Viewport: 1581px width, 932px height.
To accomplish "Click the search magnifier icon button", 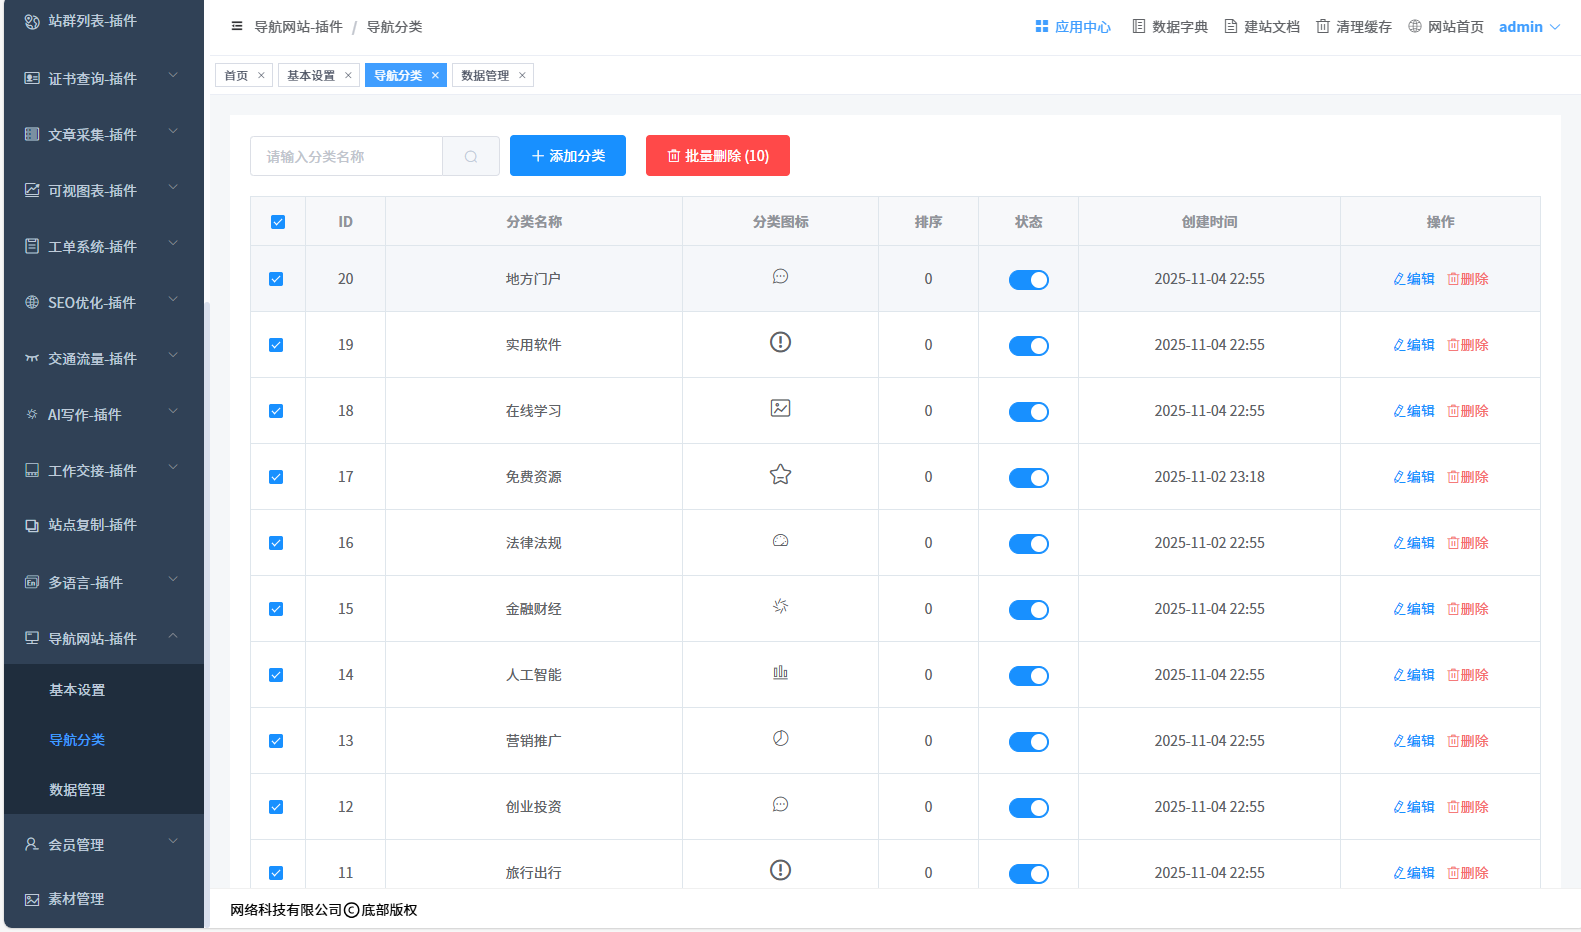I will tap(471, 157).
